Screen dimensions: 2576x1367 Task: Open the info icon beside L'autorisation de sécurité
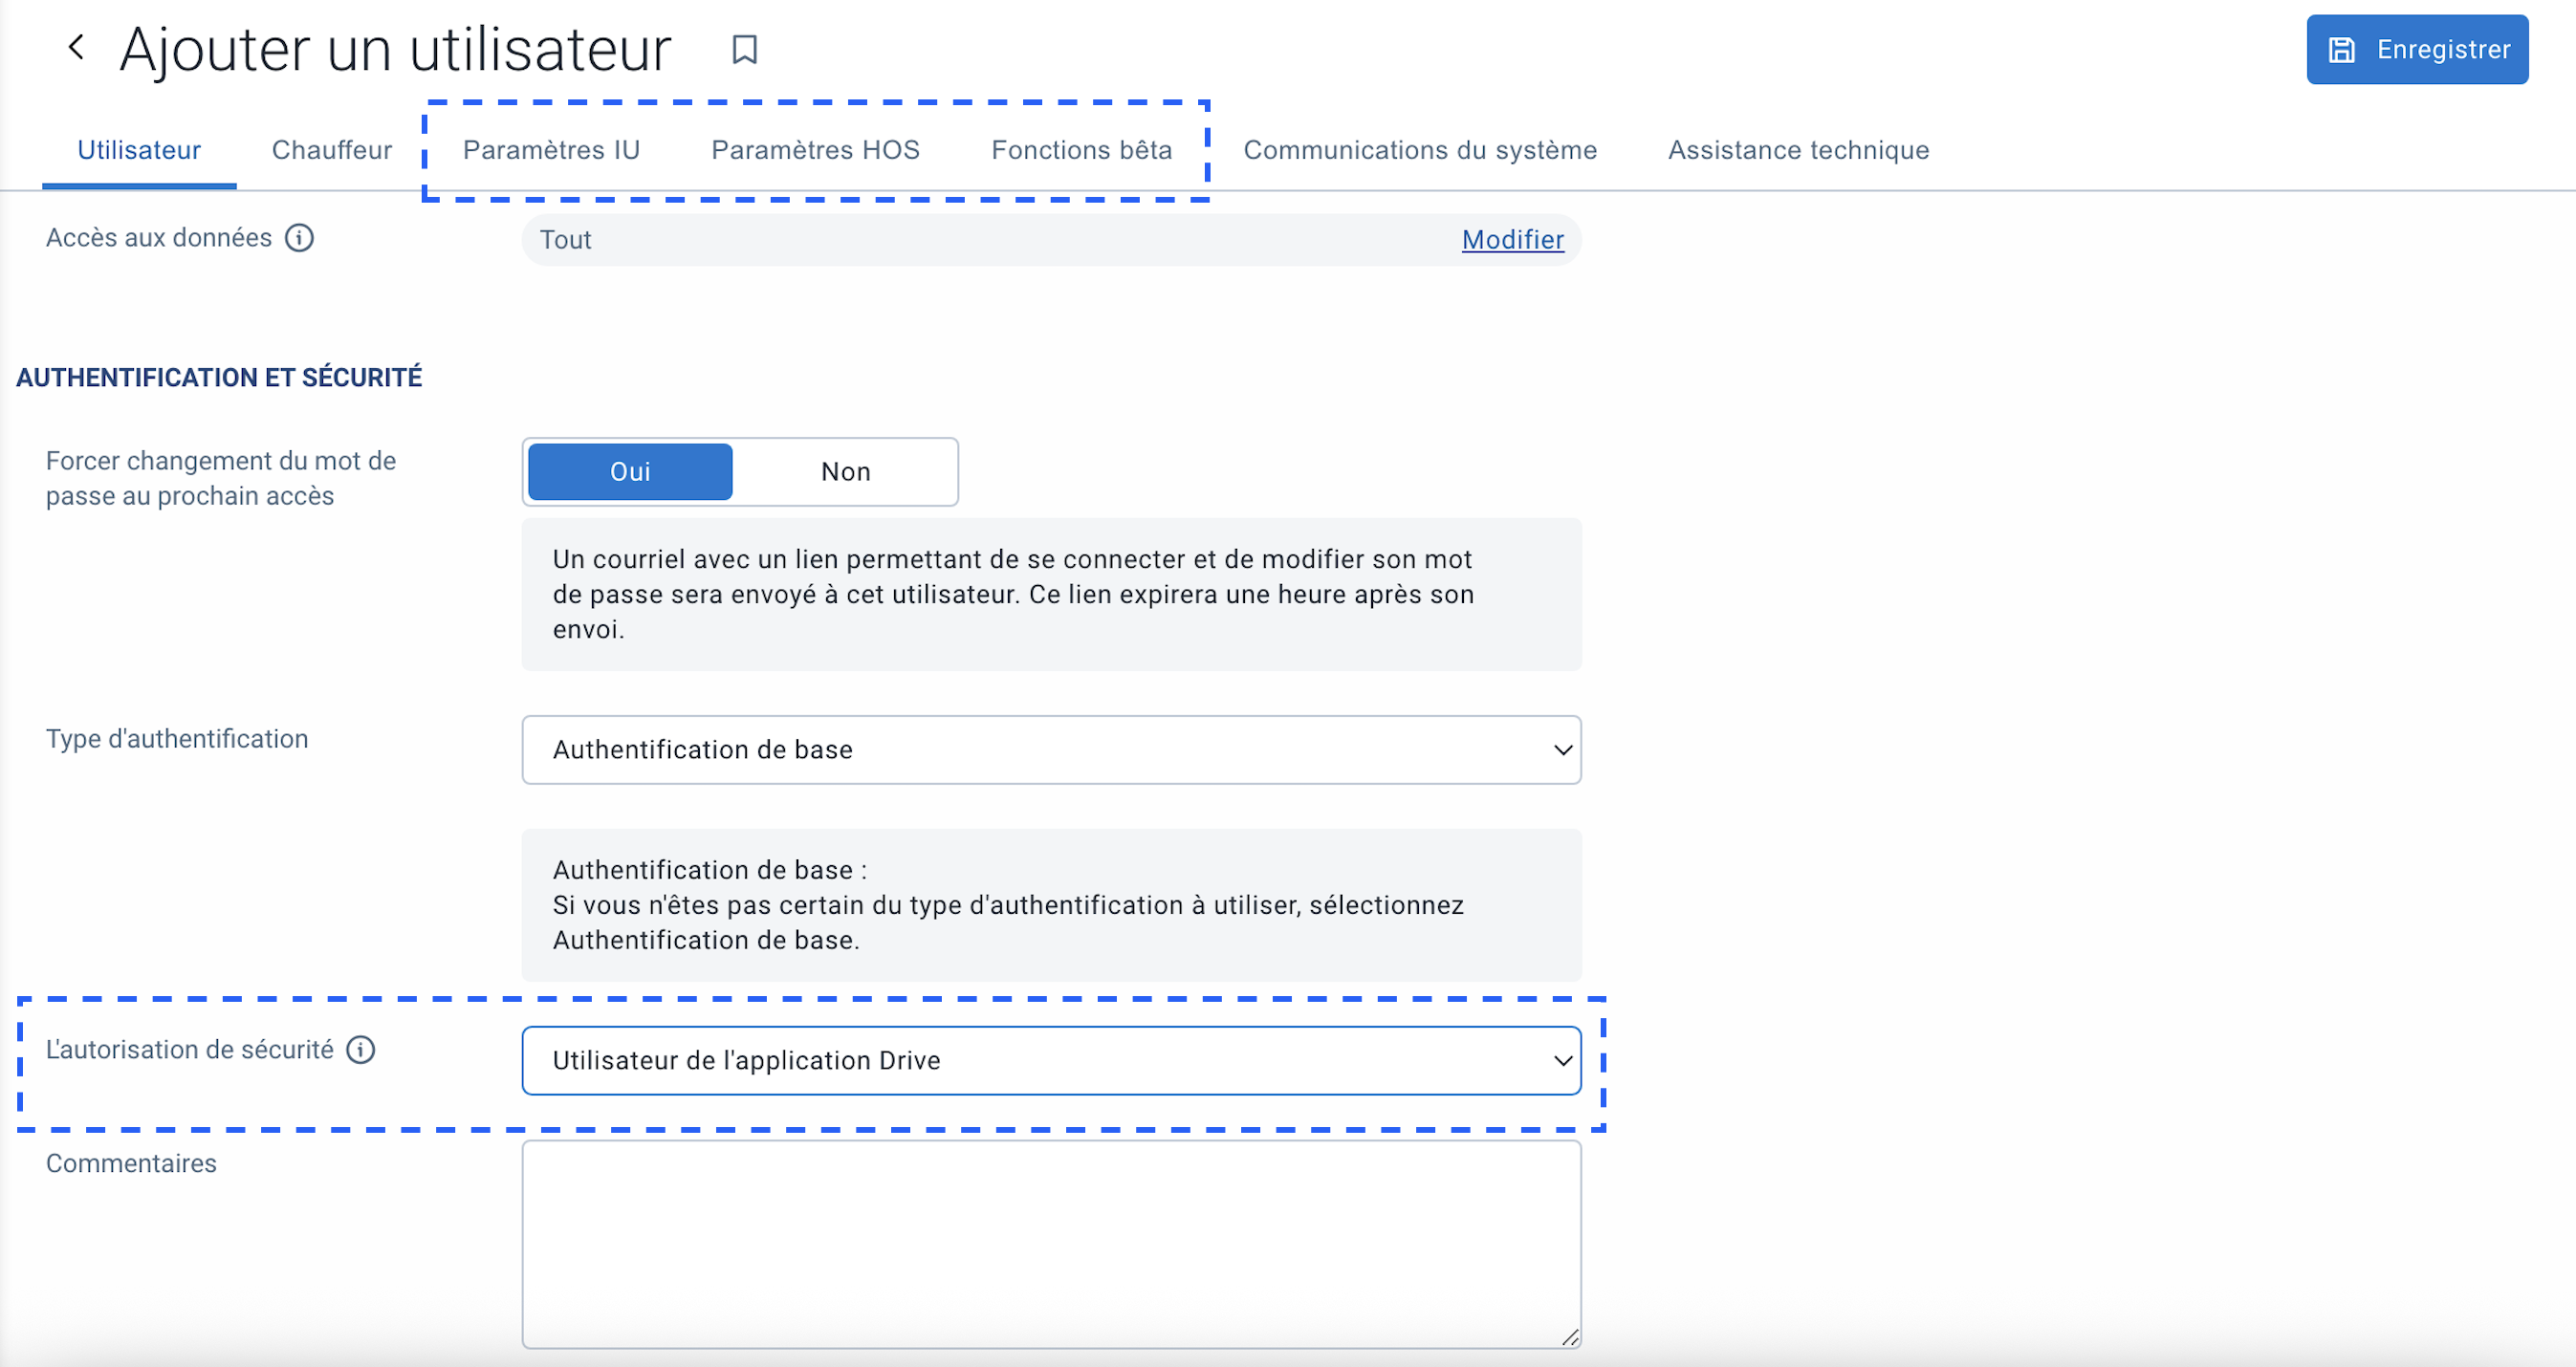pyautogui.click(x=360, y=1049)
